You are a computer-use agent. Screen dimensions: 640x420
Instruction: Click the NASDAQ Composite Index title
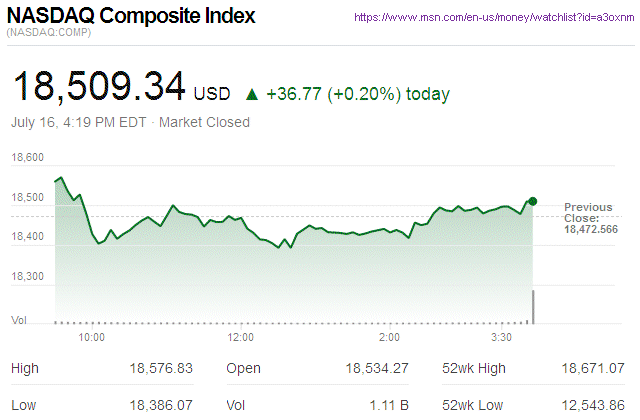(x=131, y=17)
